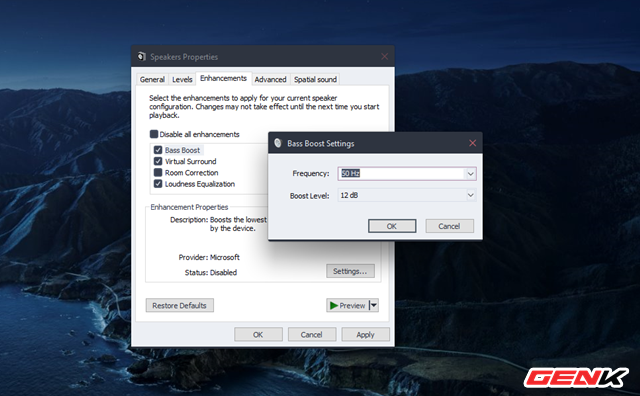The image size is (640, 396).
Task: Click the Frequency: label
Action: (x=311, y=174)
